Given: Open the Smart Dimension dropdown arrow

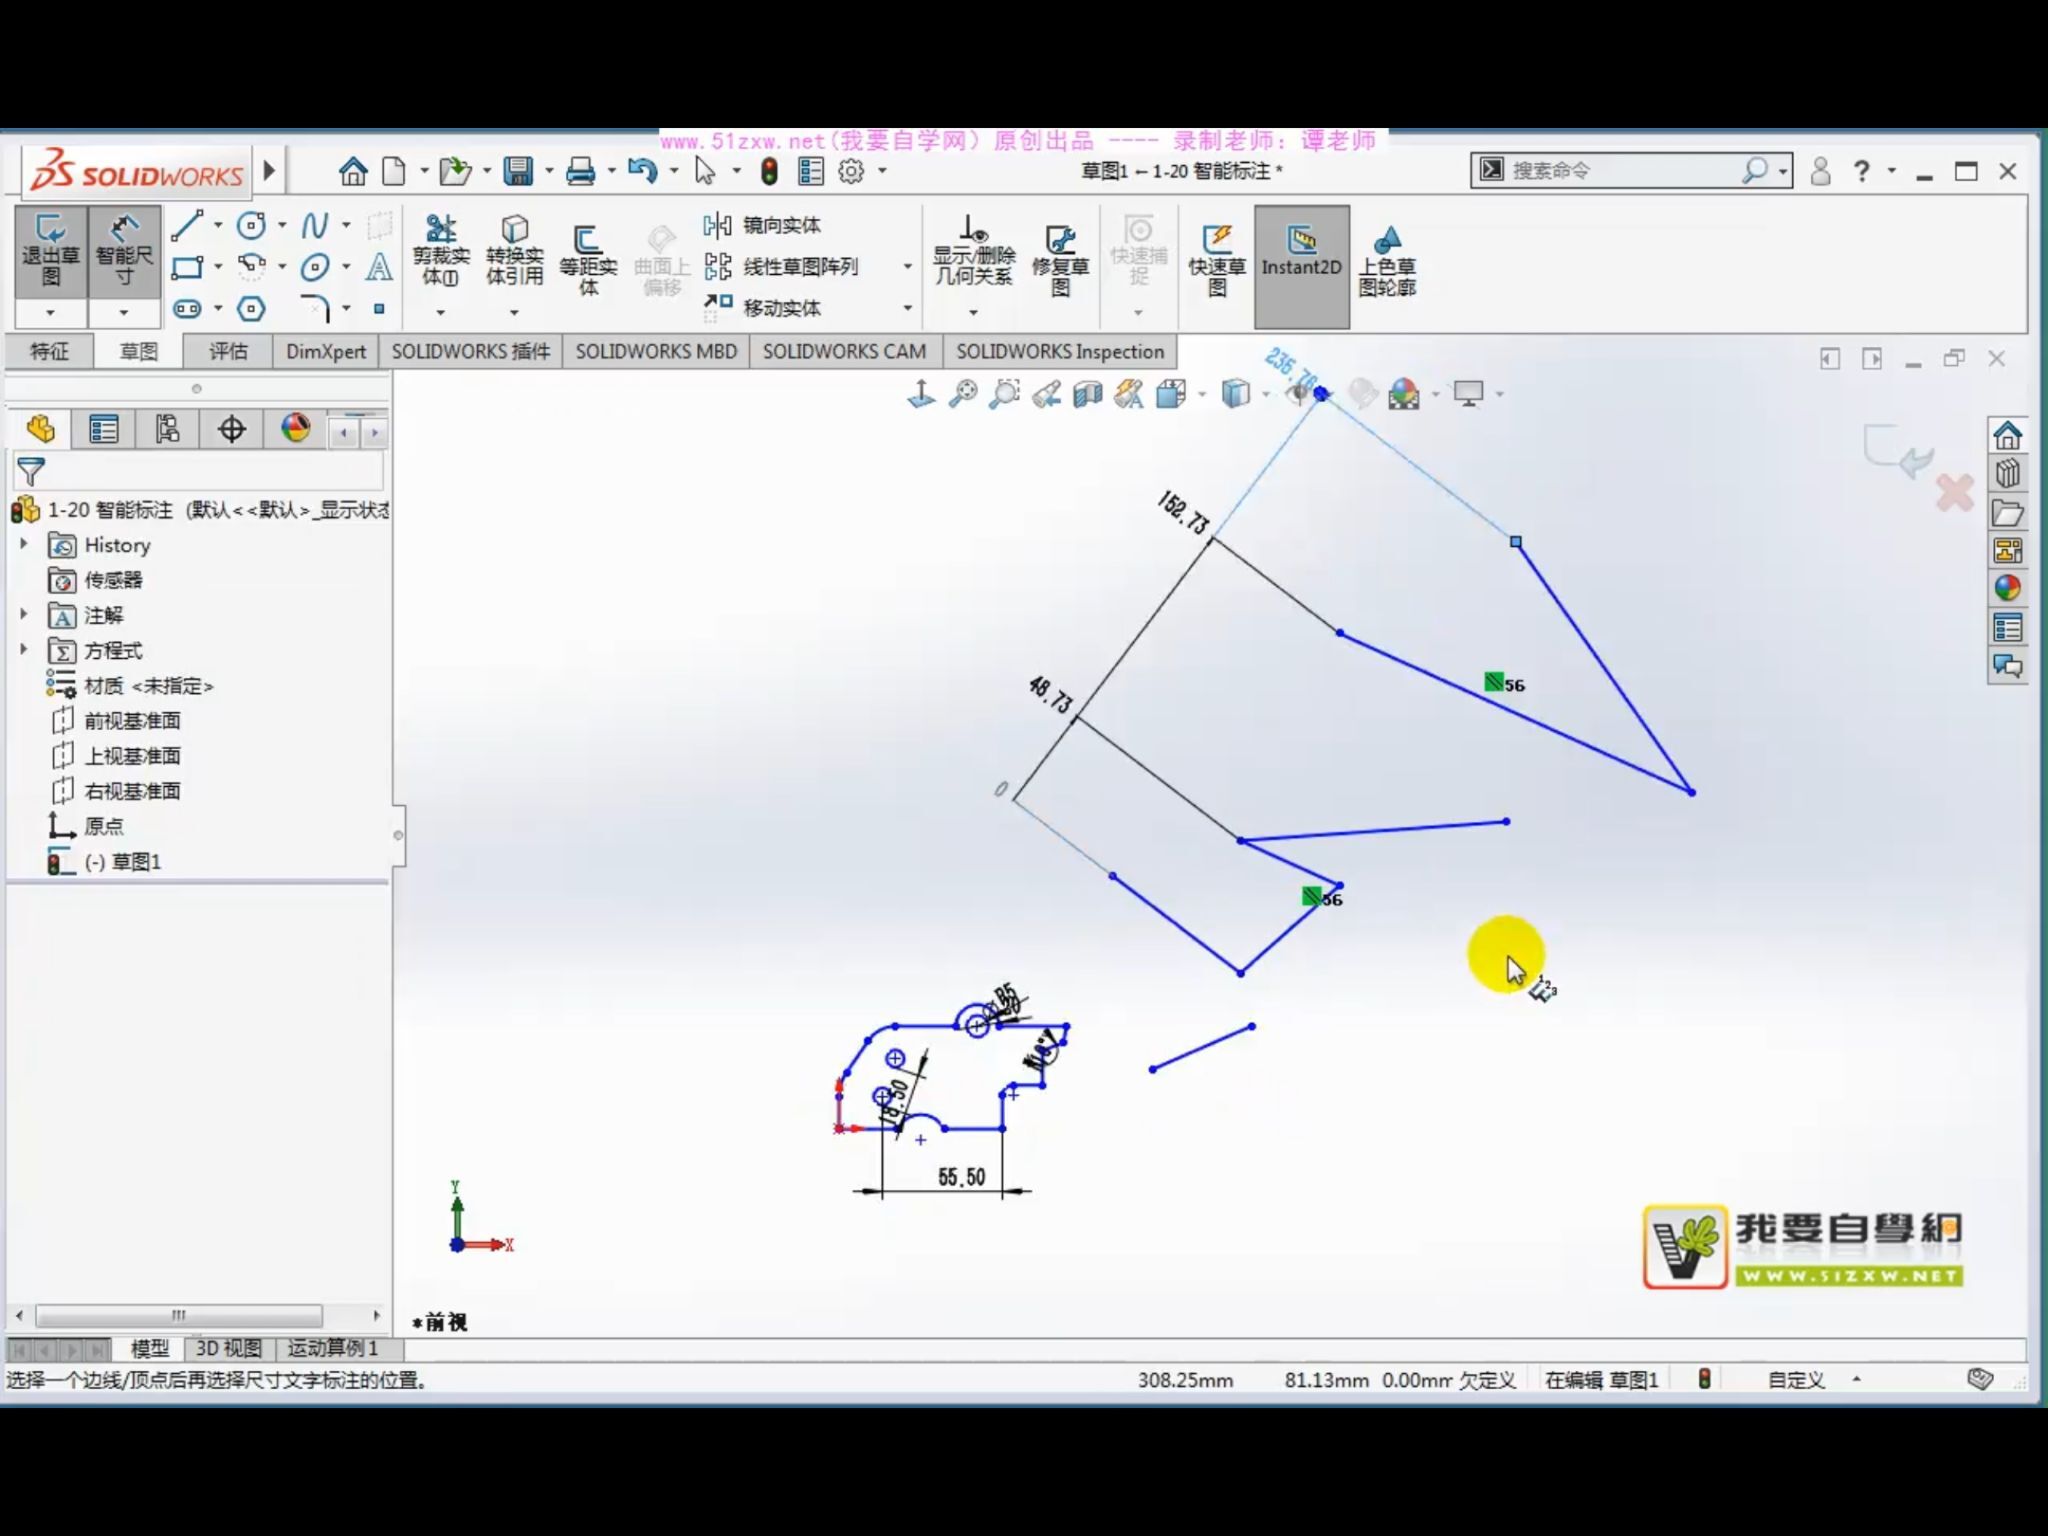Looking at the screenshot, I should (x=124, y=313).
